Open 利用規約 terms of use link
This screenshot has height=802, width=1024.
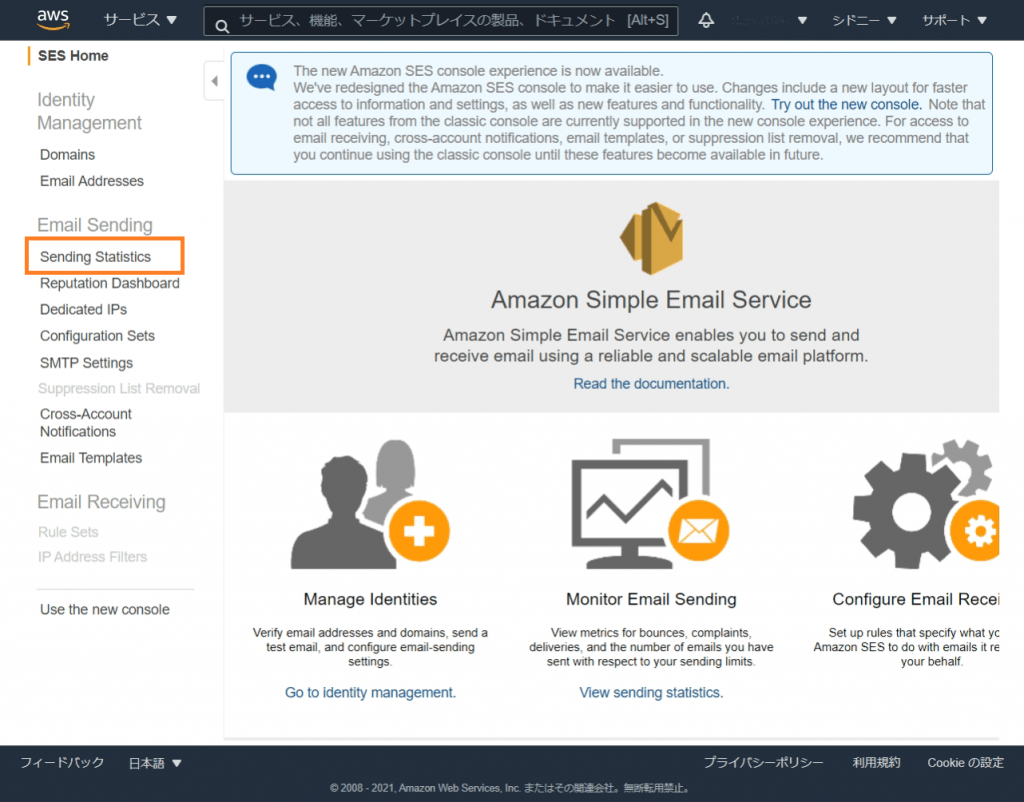876,763
